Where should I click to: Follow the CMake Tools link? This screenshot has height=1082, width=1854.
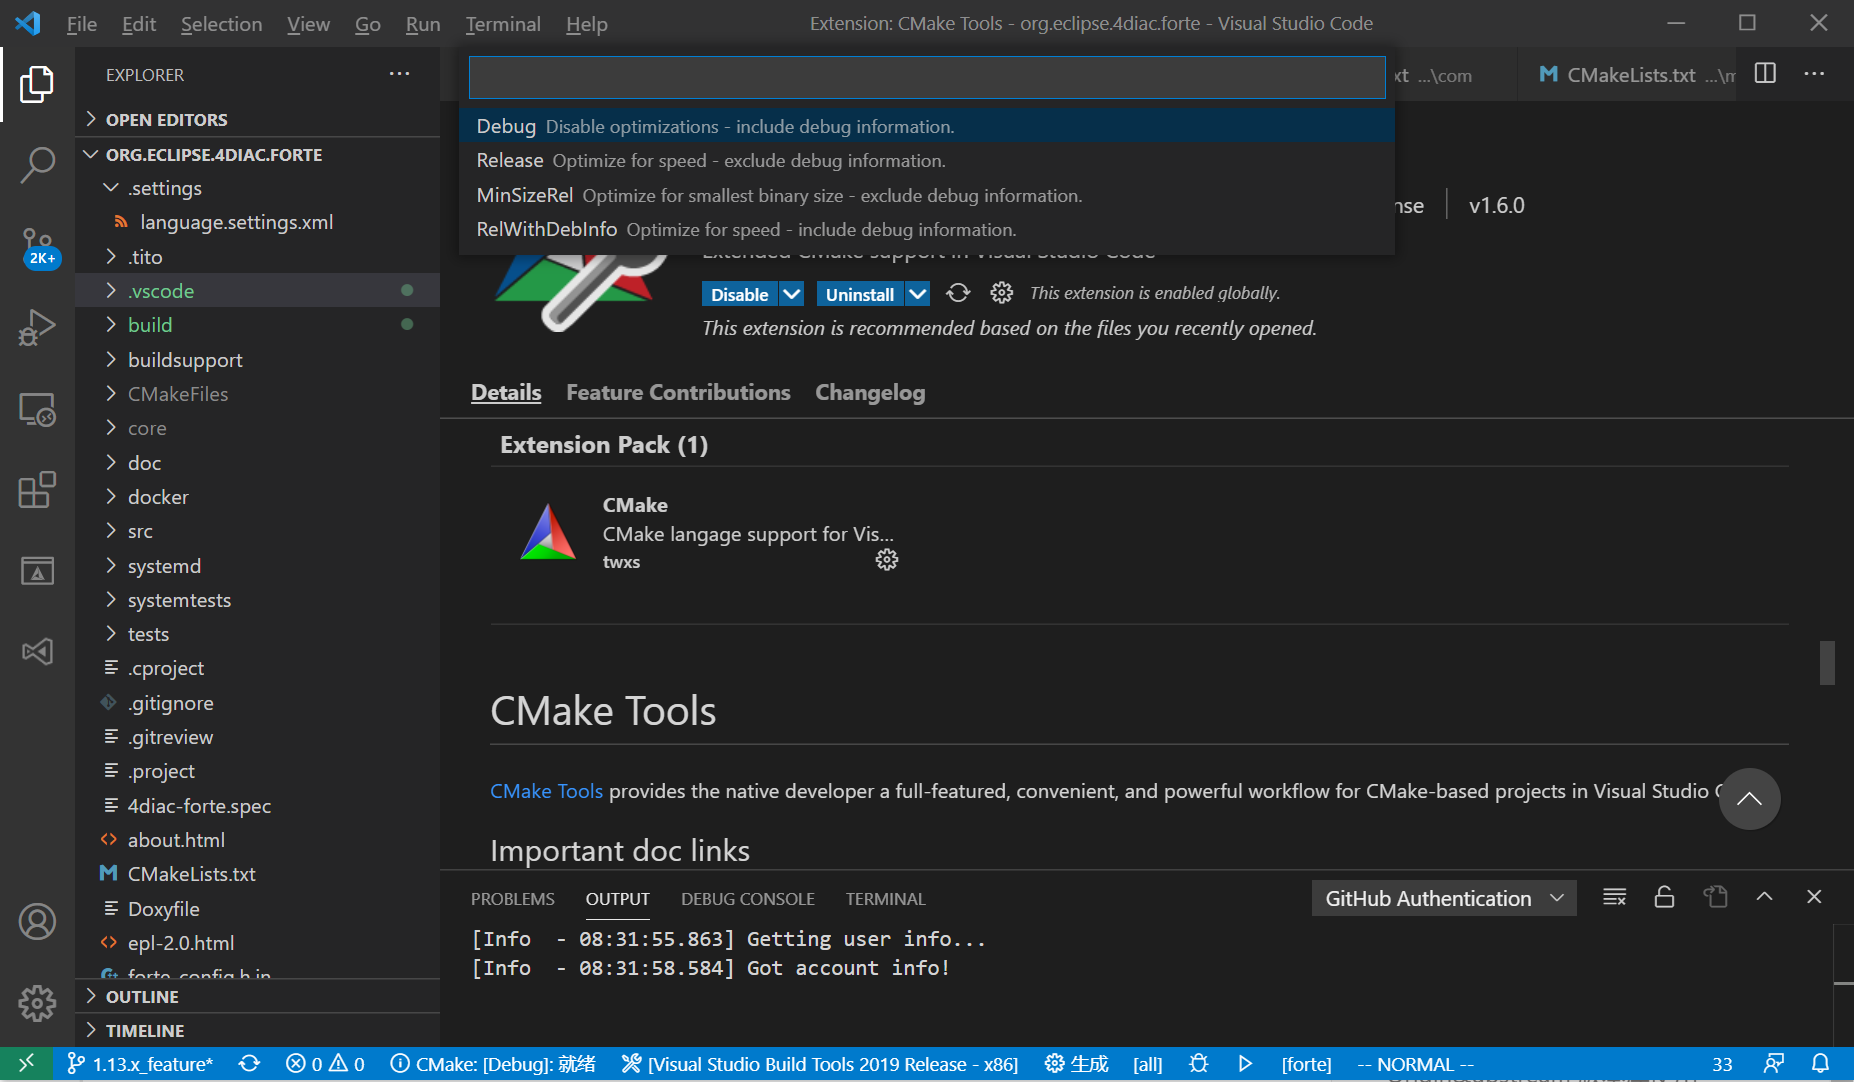546,790
